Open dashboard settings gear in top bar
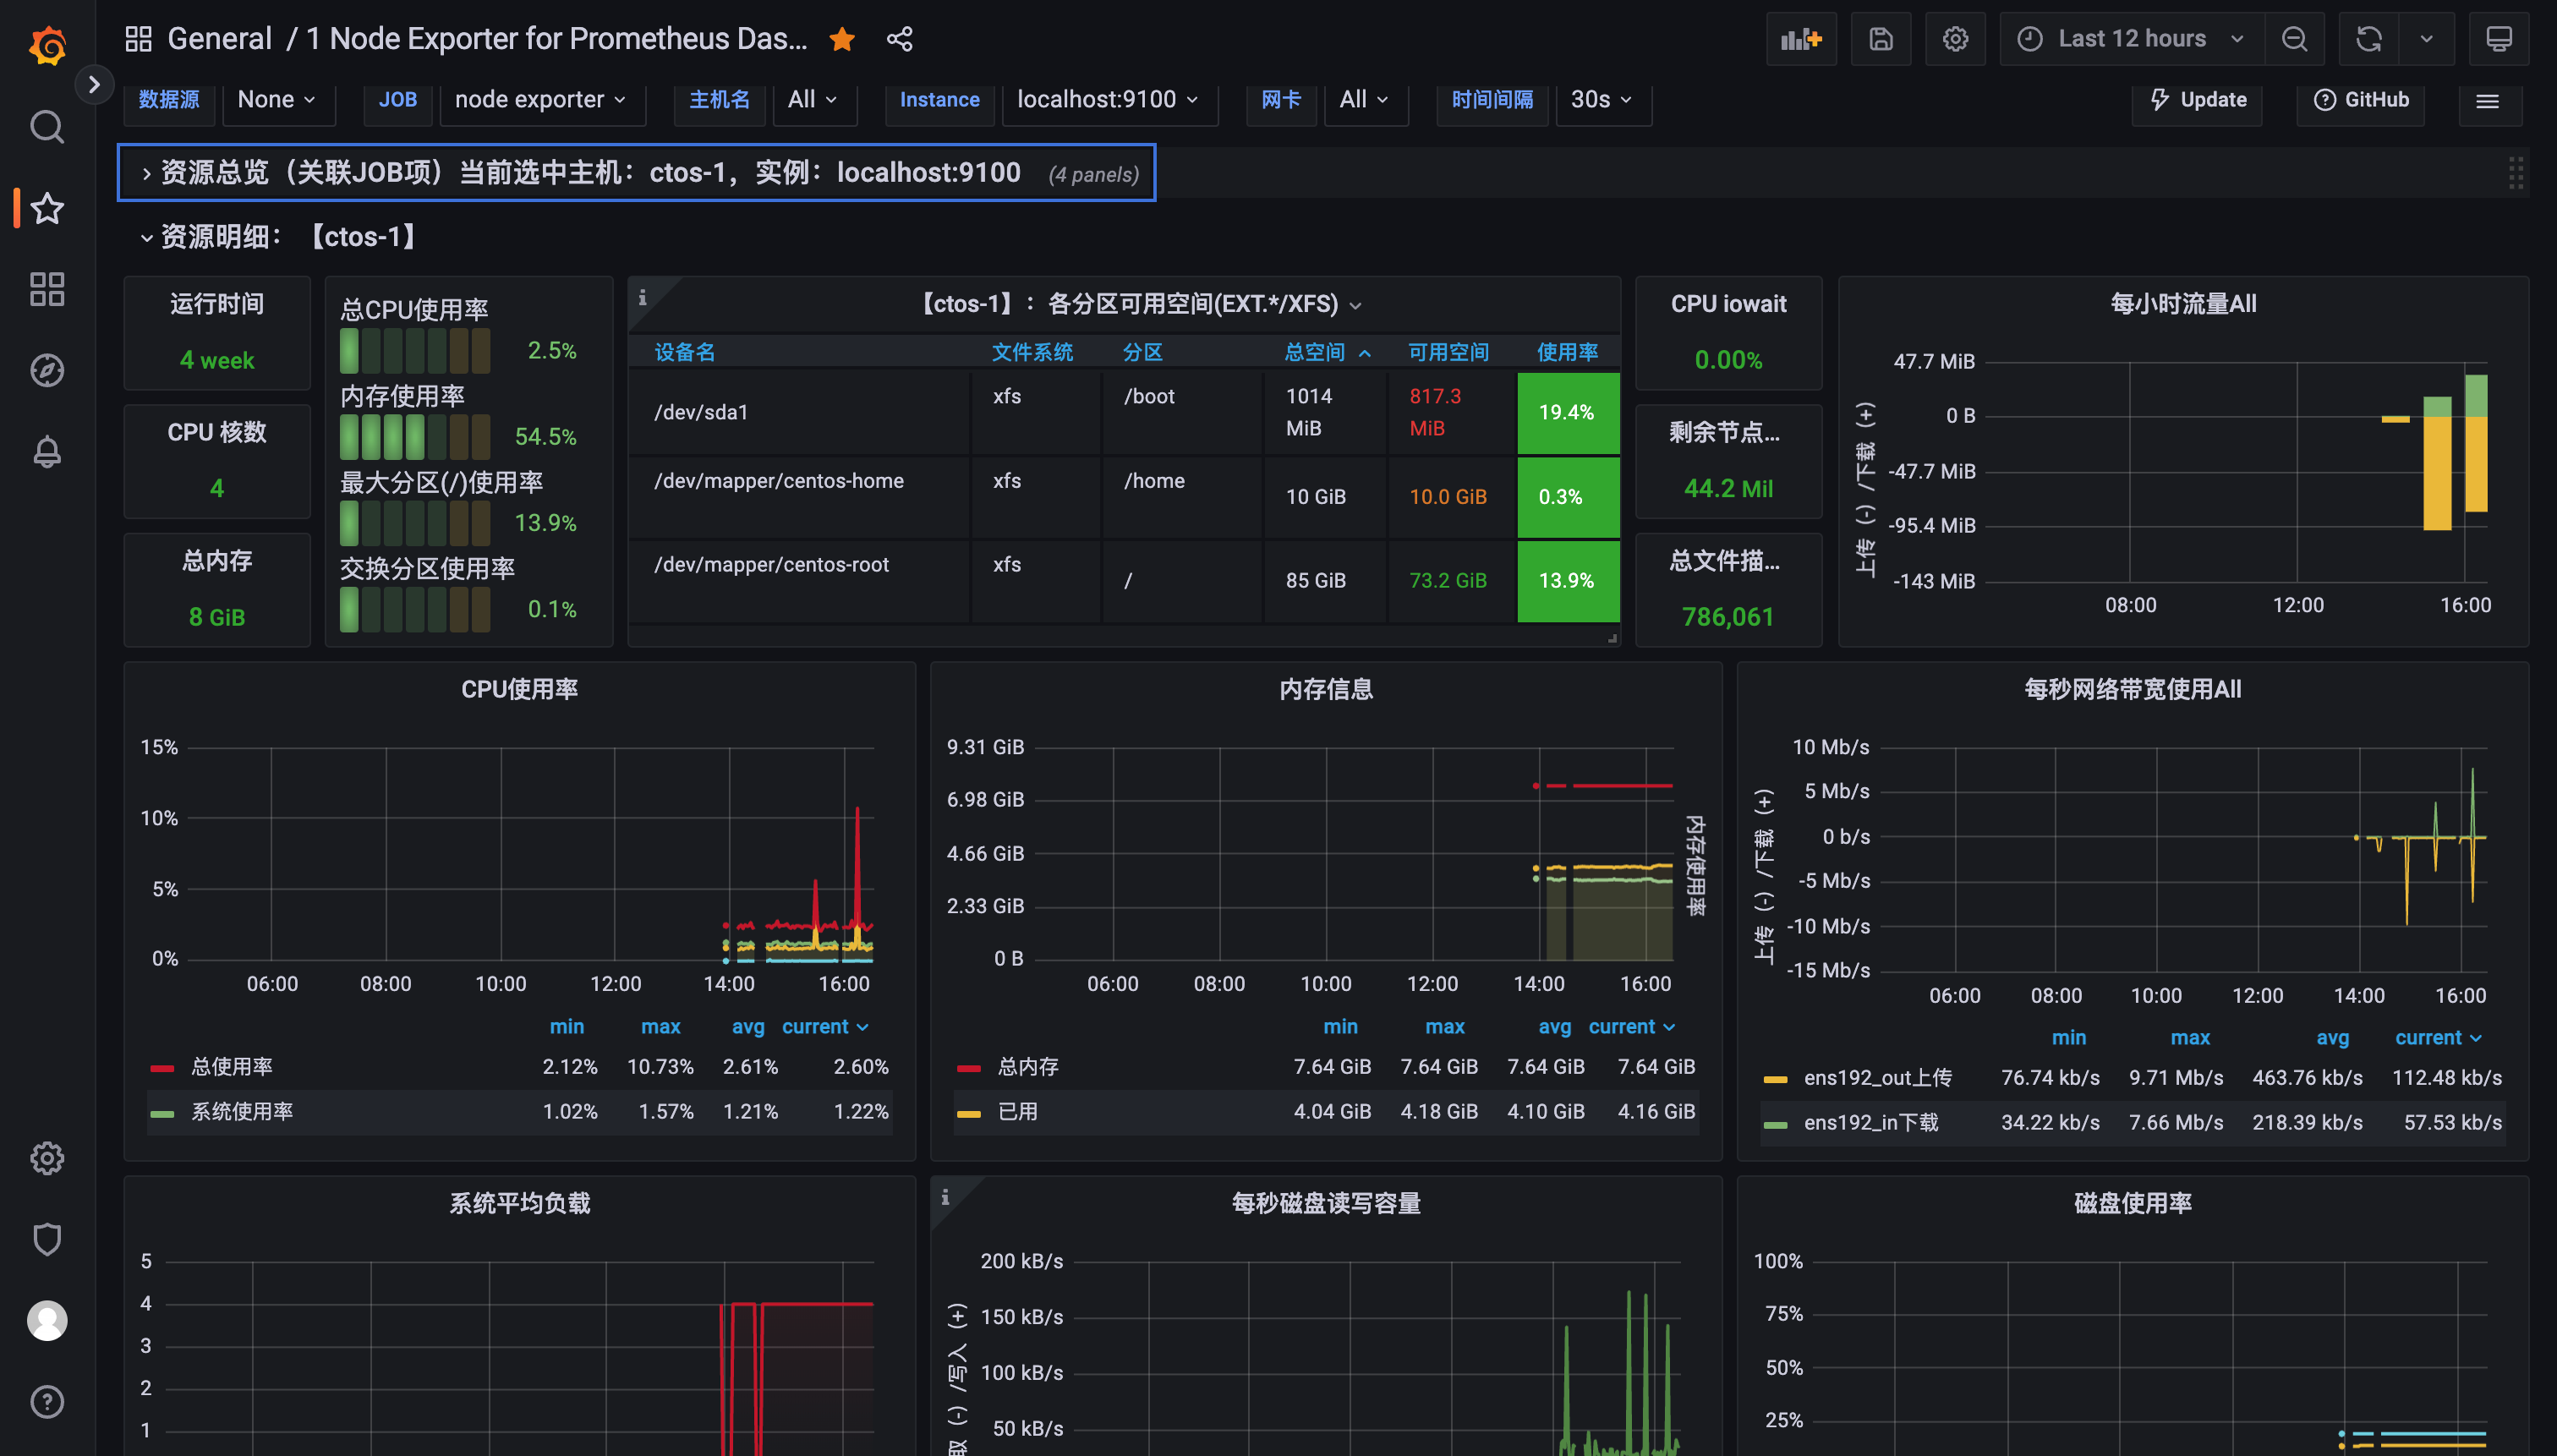The width and height of the screenshot is (2557, 1456). (1955, 39)
